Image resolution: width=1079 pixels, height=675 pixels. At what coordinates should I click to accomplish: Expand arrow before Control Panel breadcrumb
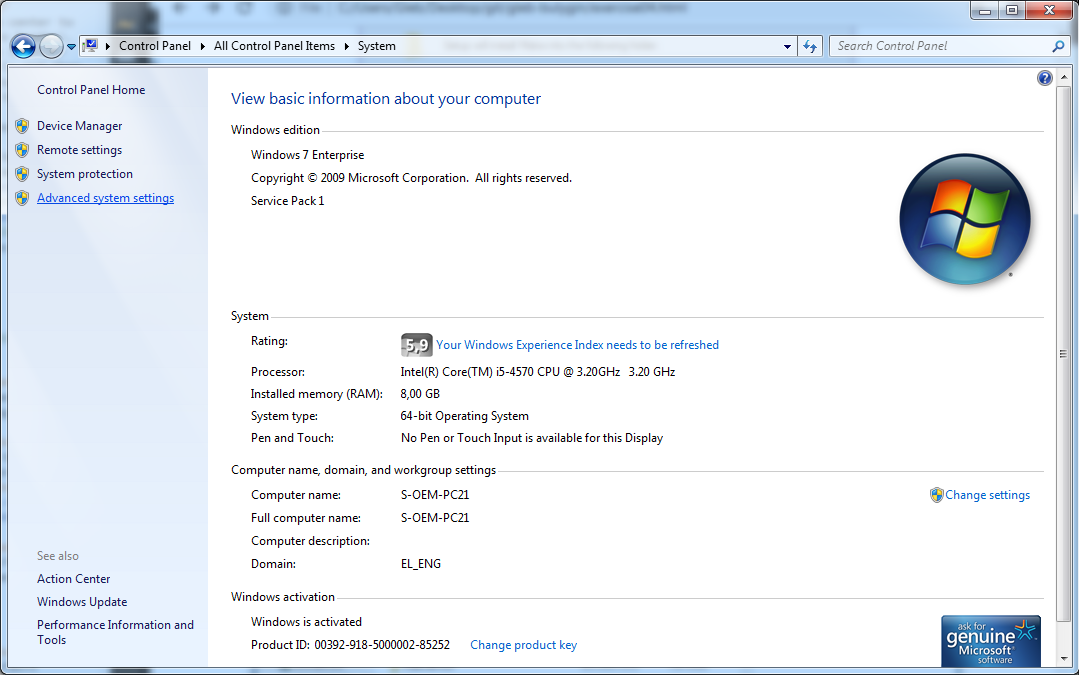107,46
